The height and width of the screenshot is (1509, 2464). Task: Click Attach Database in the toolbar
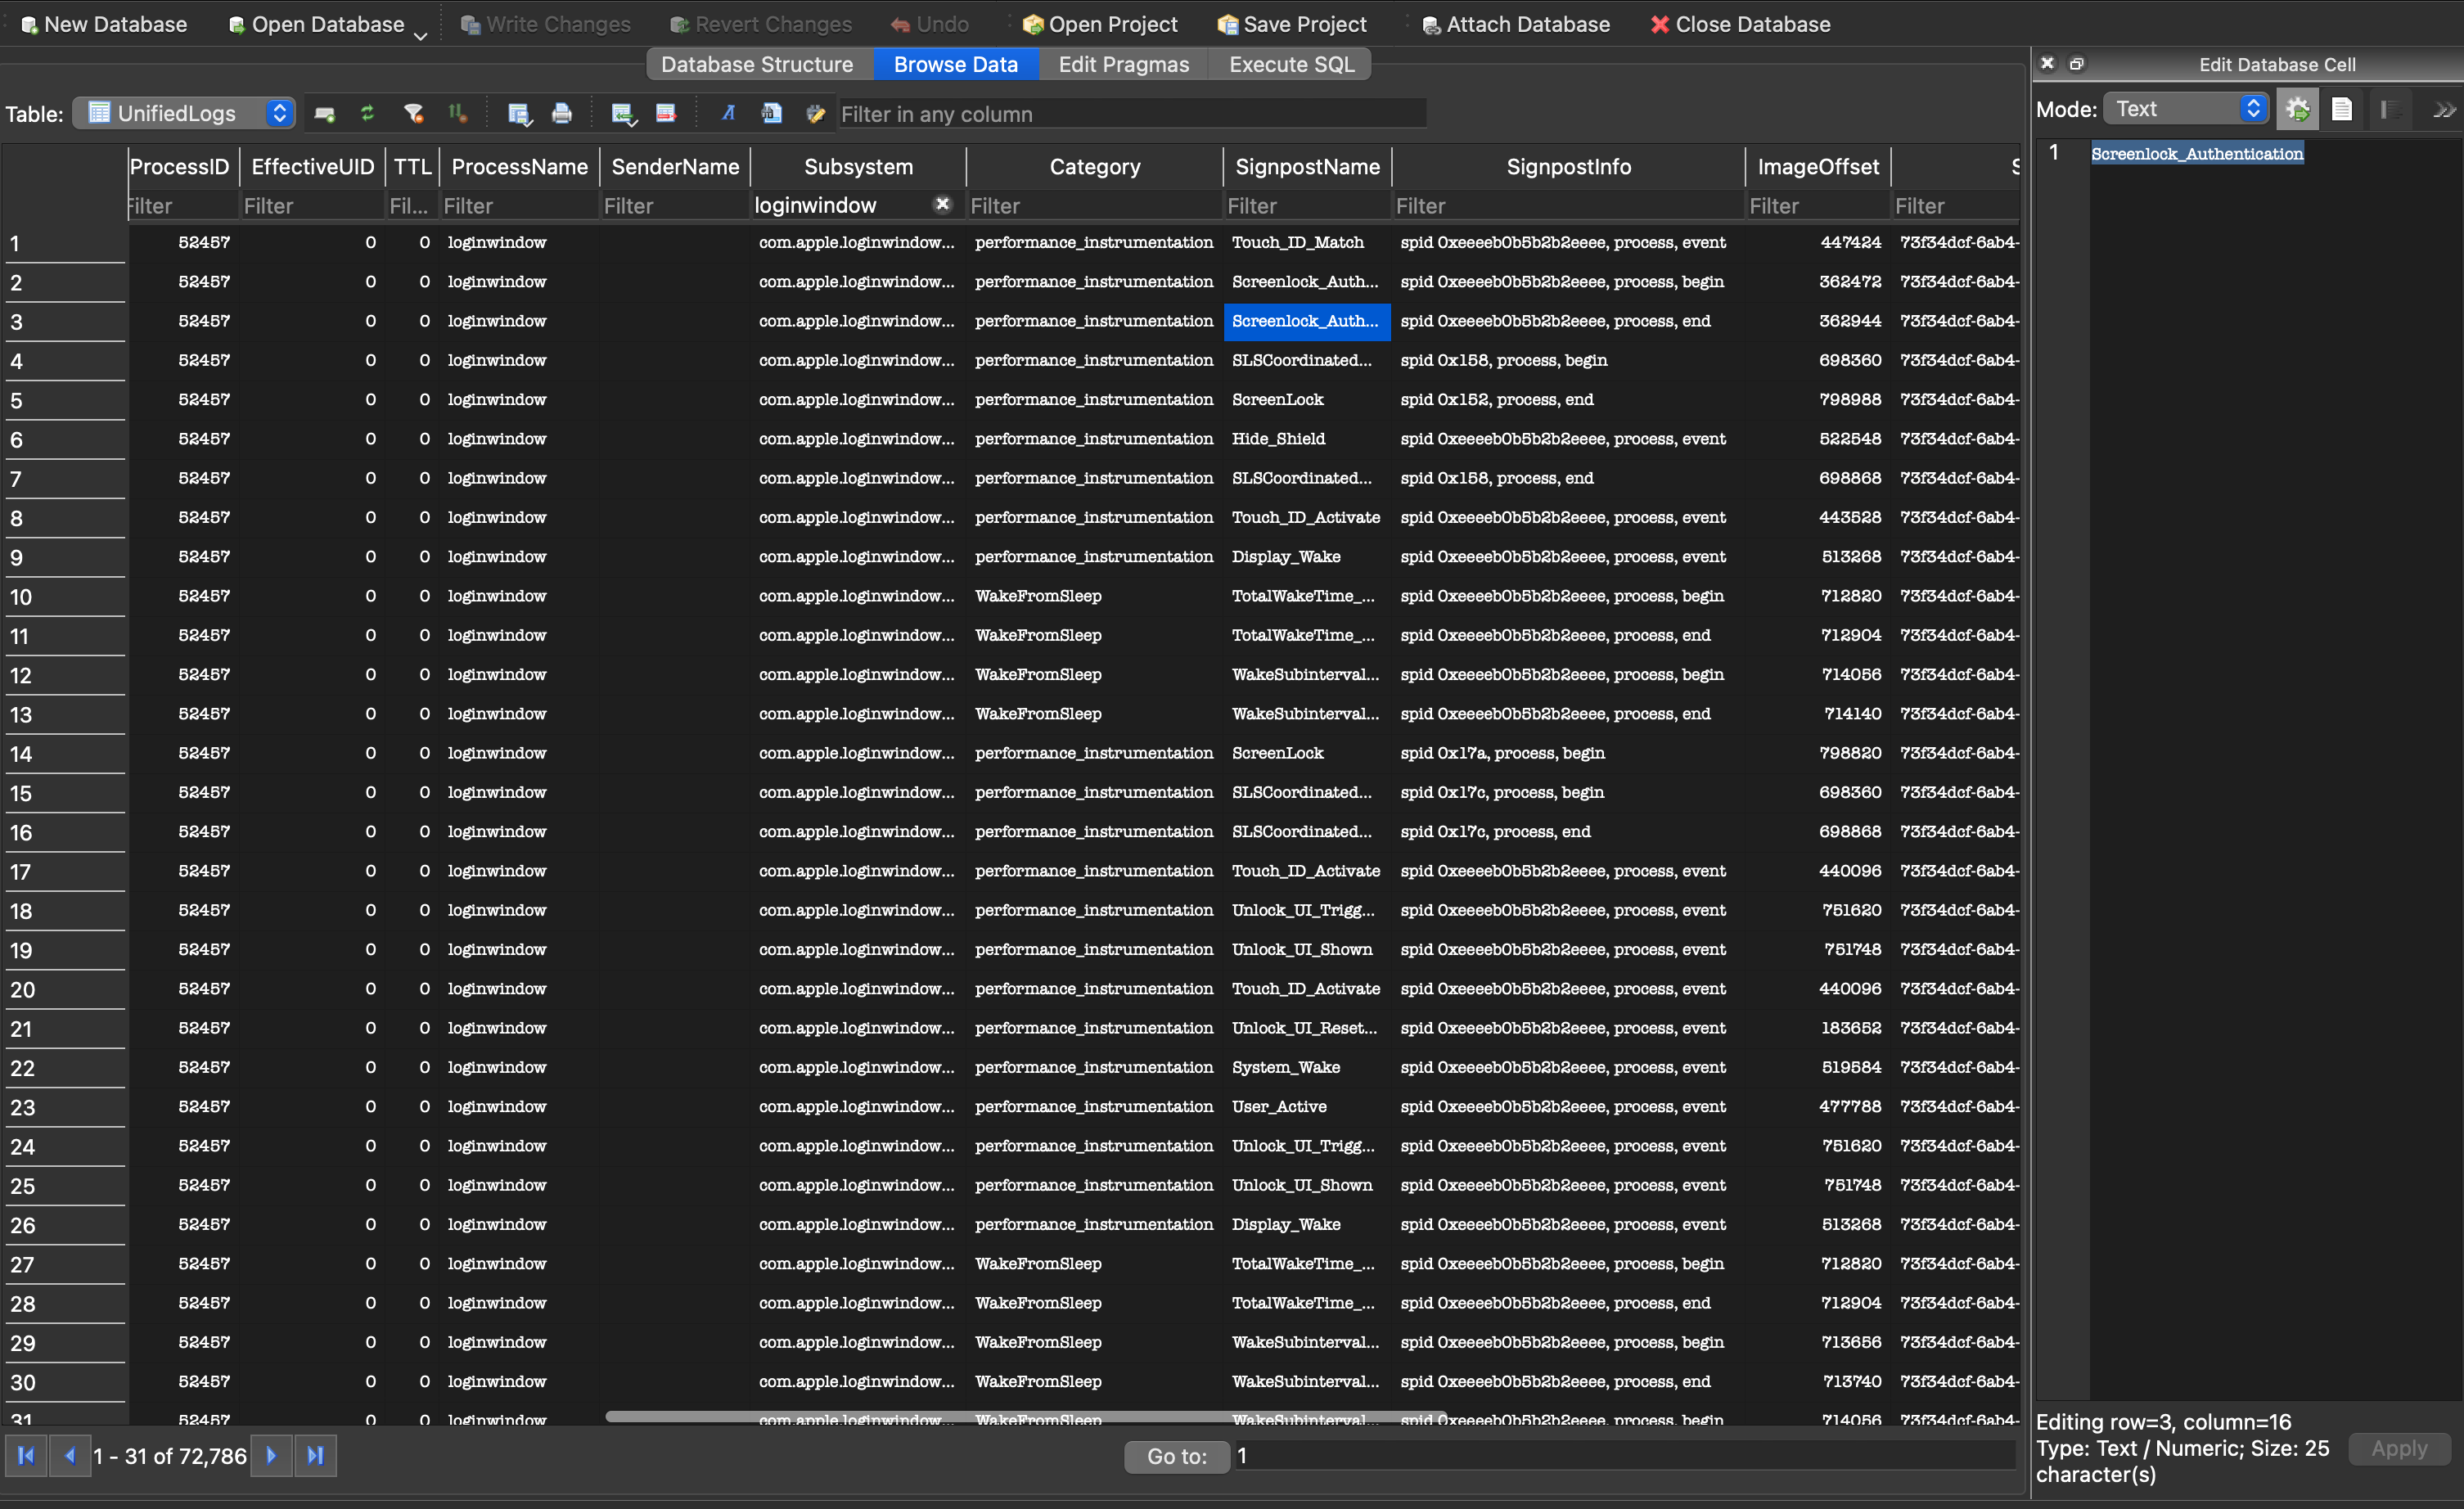click(x=1516, y=25)
